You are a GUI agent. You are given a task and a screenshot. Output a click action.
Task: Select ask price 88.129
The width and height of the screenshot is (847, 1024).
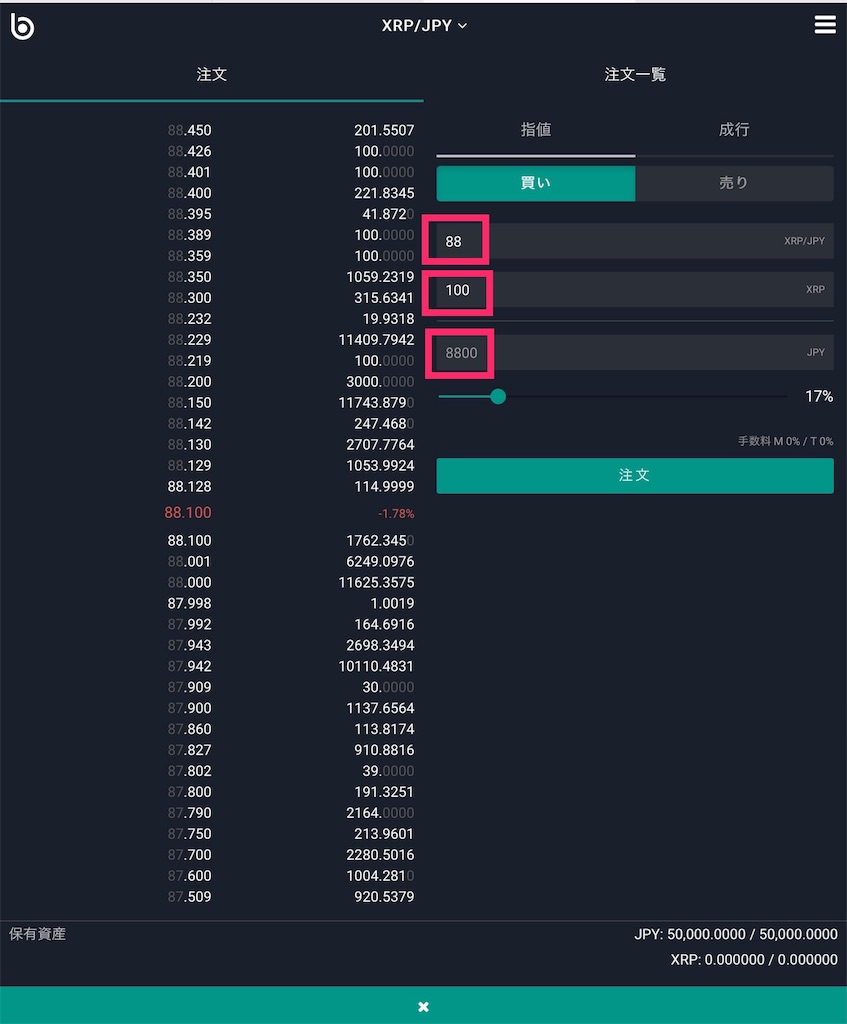click(189, 466)
